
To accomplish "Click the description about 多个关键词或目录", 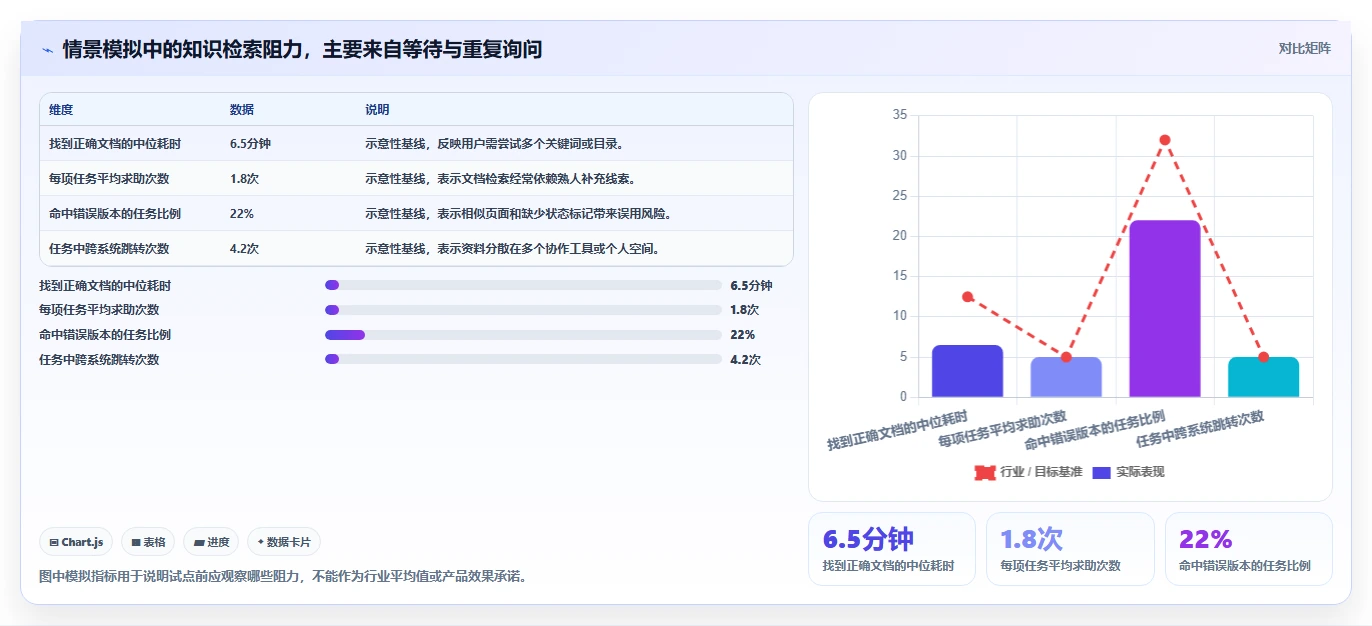I will [x=497, y=144].
